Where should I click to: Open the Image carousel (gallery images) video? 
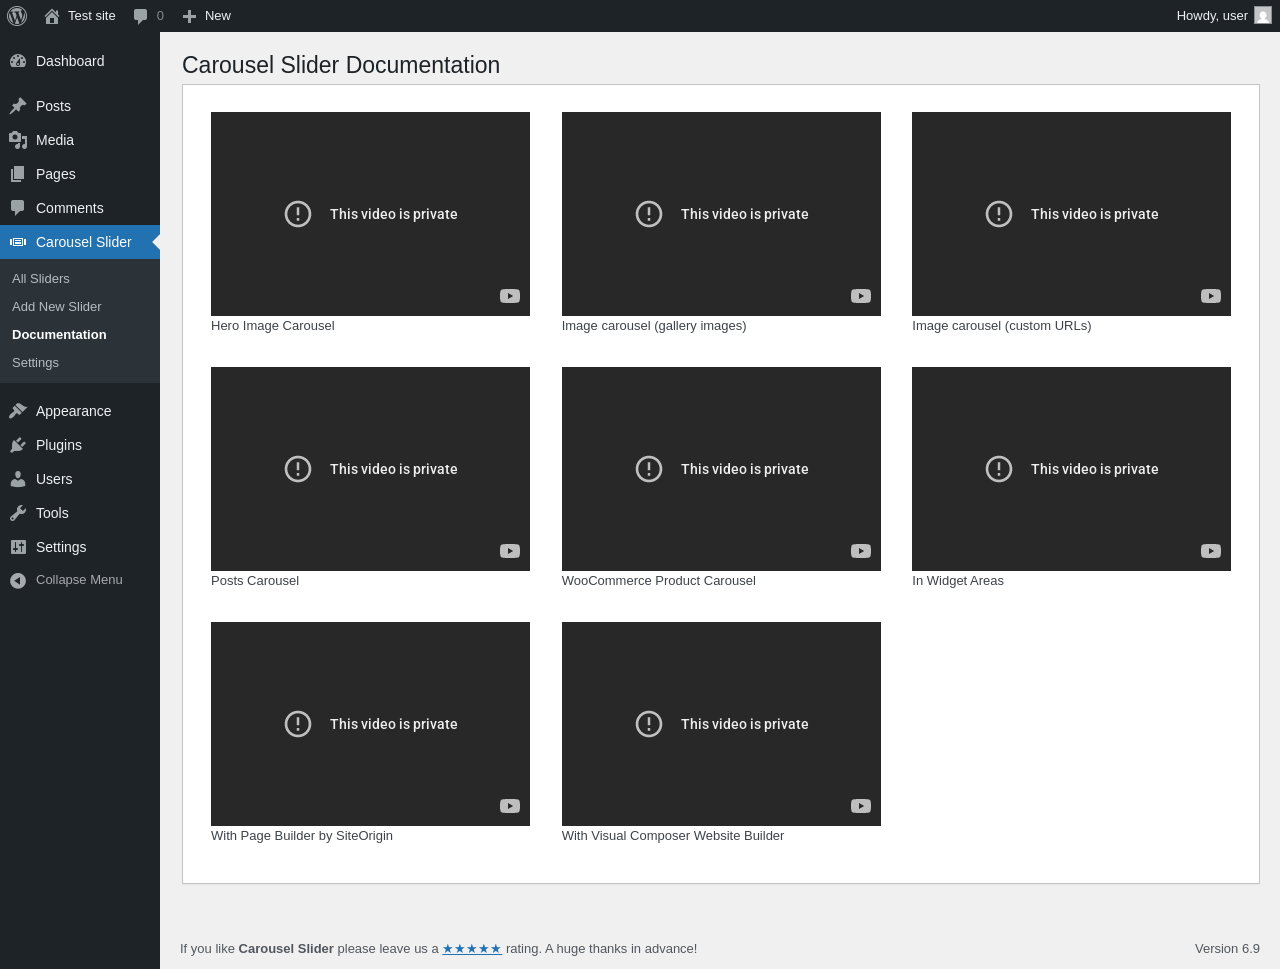(x=721, y=214)
